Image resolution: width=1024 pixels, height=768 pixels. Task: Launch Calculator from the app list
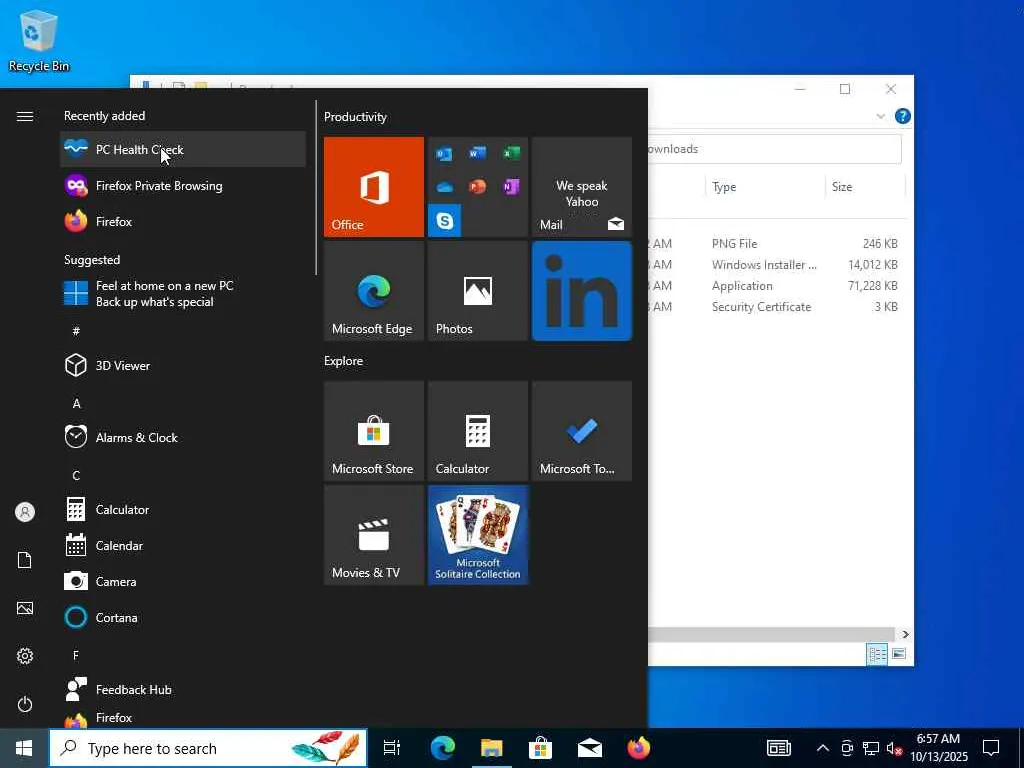(183, 509)
